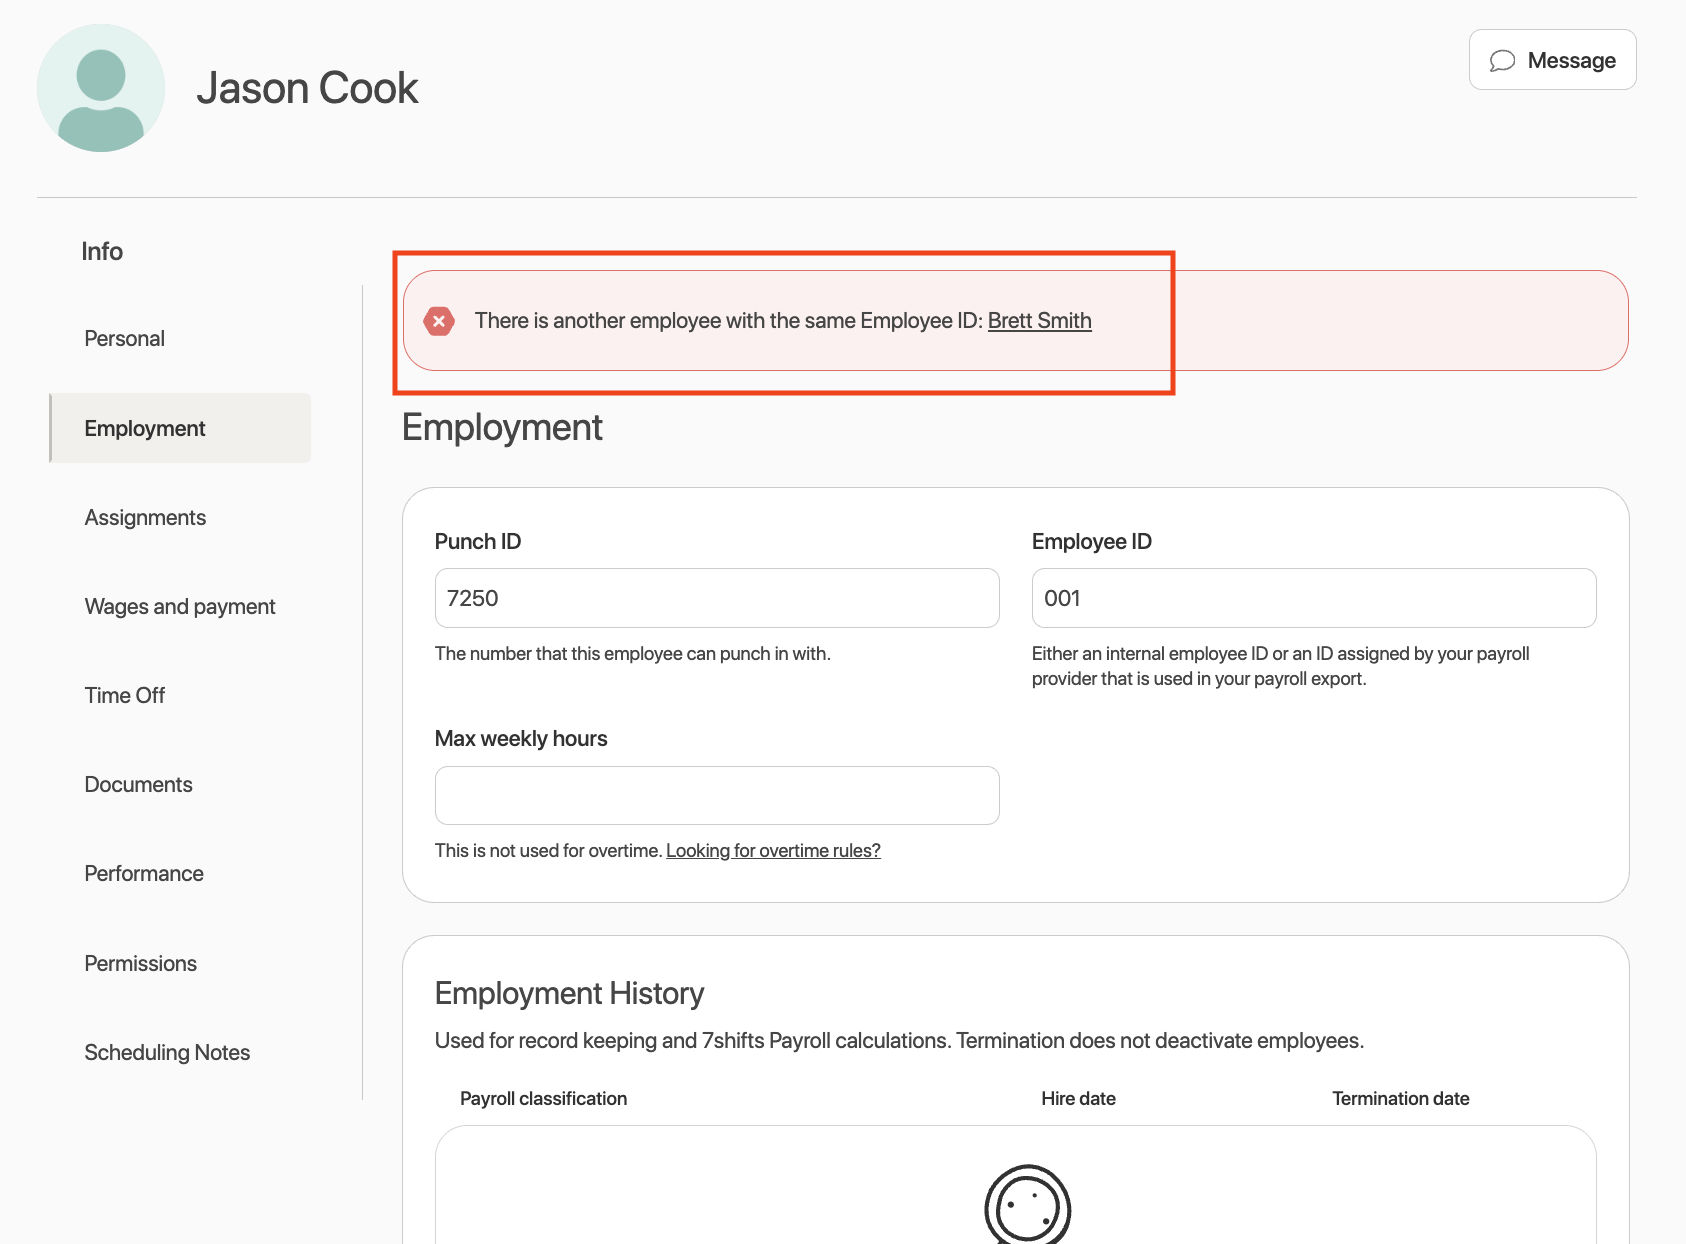Click the speech bubble icon in Message button
Screen dimensions: 1686x1244
[x=1502, y=61]
